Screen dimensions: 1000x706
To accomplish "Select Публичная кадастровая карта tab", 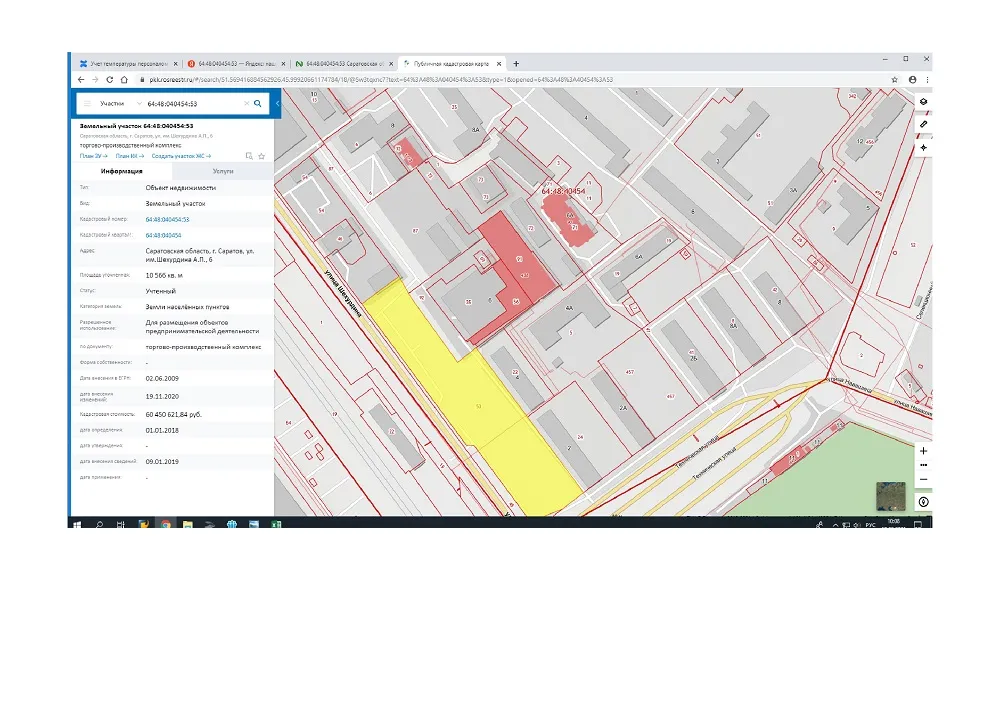I will [x=452, y=64].
